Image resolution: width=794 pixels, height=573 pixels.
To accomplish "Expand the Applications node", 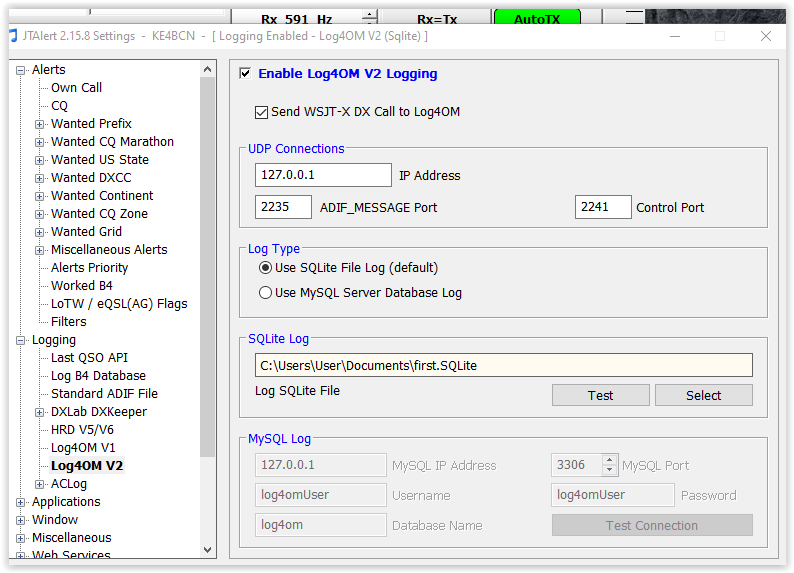I will click(x=20, y=502).
